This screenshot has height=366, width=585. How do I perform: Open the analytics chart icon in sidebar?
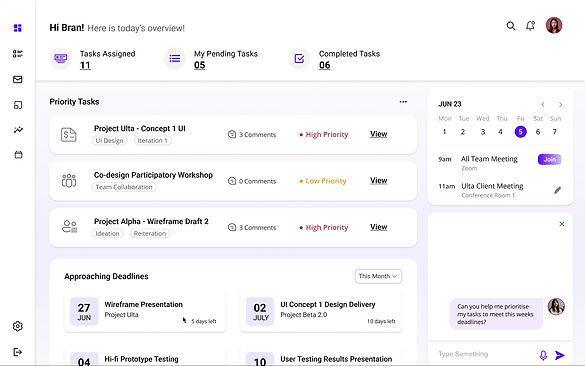tap(18, 130)
